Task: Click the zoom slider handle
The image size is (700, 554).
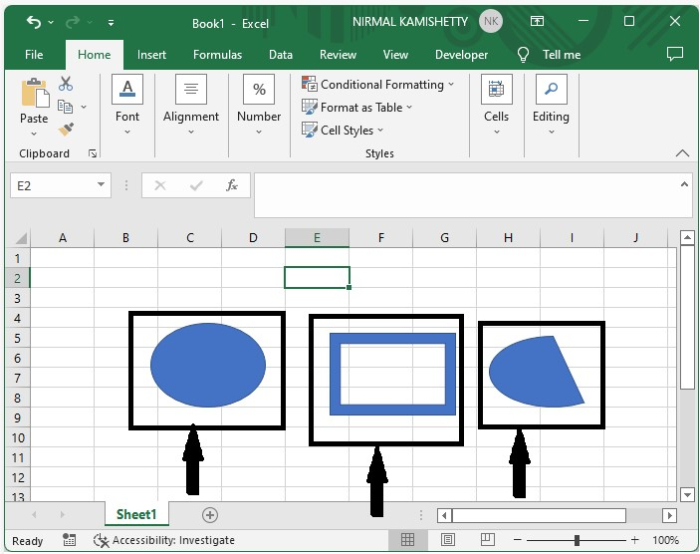Action: 577,540
